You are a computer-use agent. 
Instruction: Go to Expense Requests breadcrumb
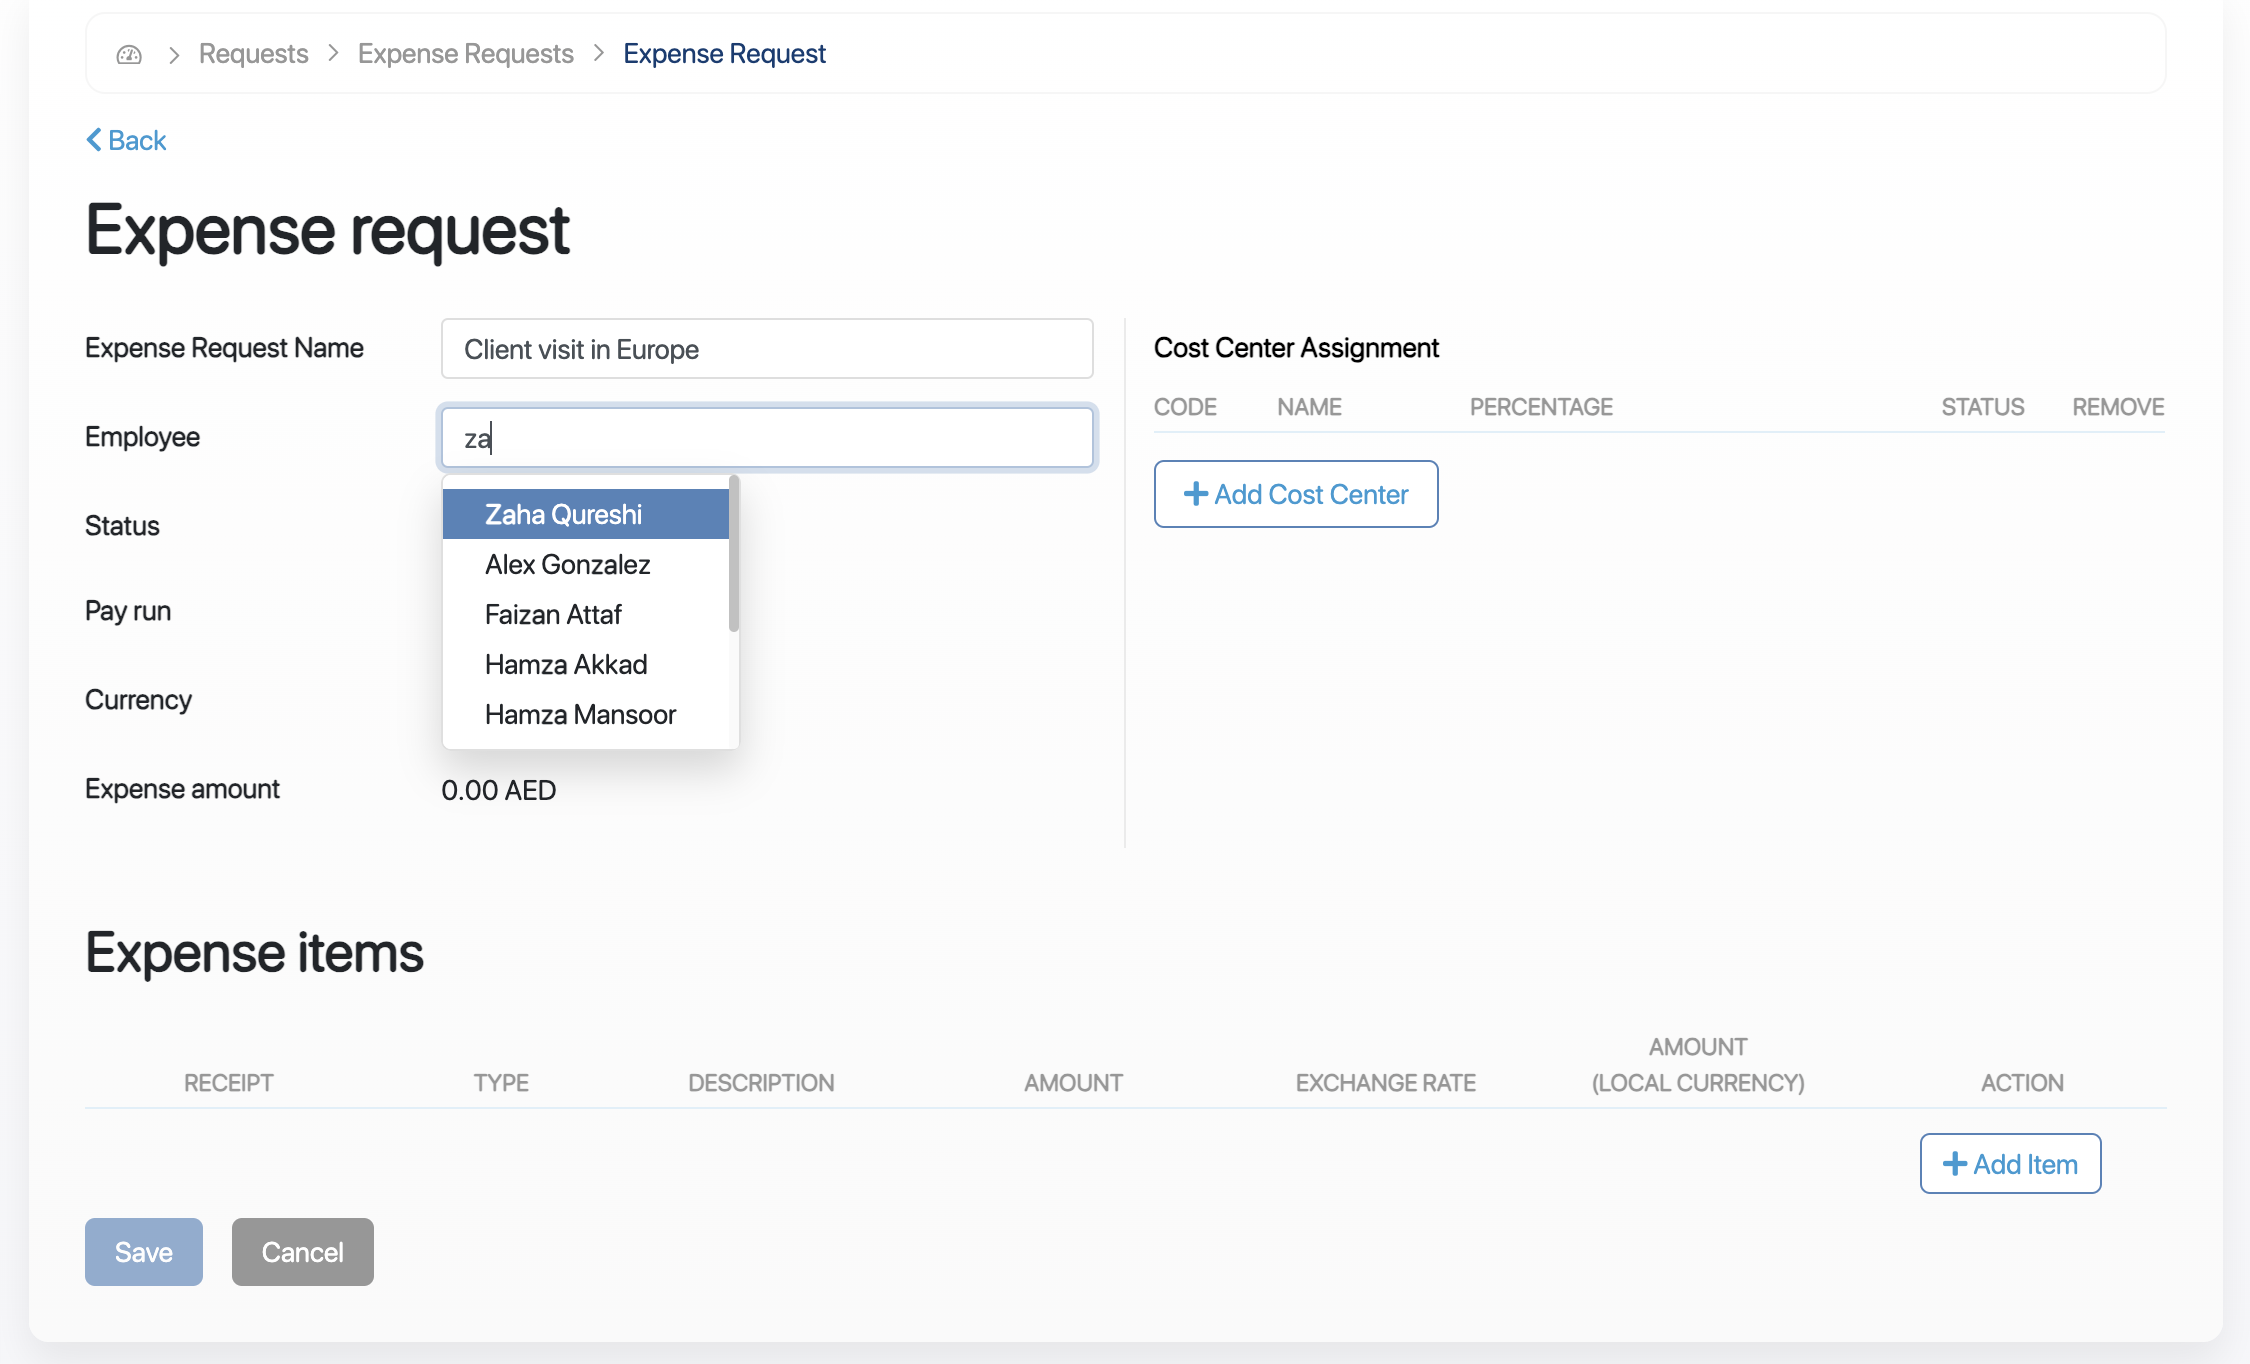click(465, 54)
